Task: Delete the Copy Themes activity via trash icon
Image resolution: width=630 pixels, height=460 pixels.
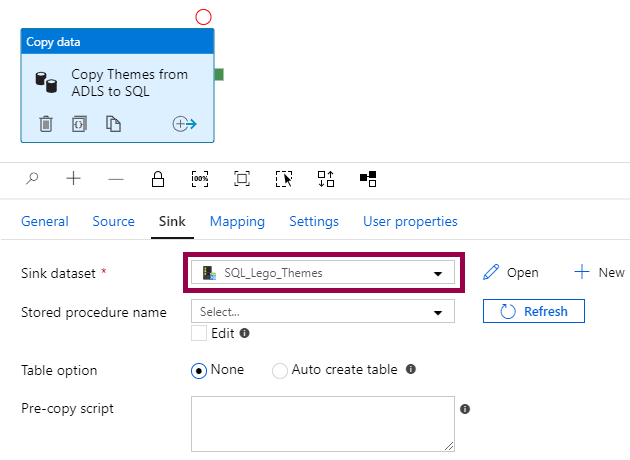Action: [x=46, y=124]
